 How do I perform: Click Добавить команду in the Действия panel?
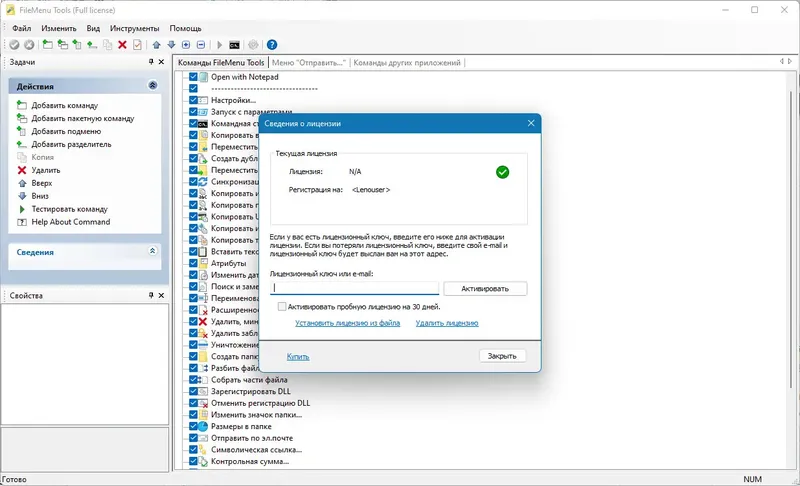tap(64, 106)
